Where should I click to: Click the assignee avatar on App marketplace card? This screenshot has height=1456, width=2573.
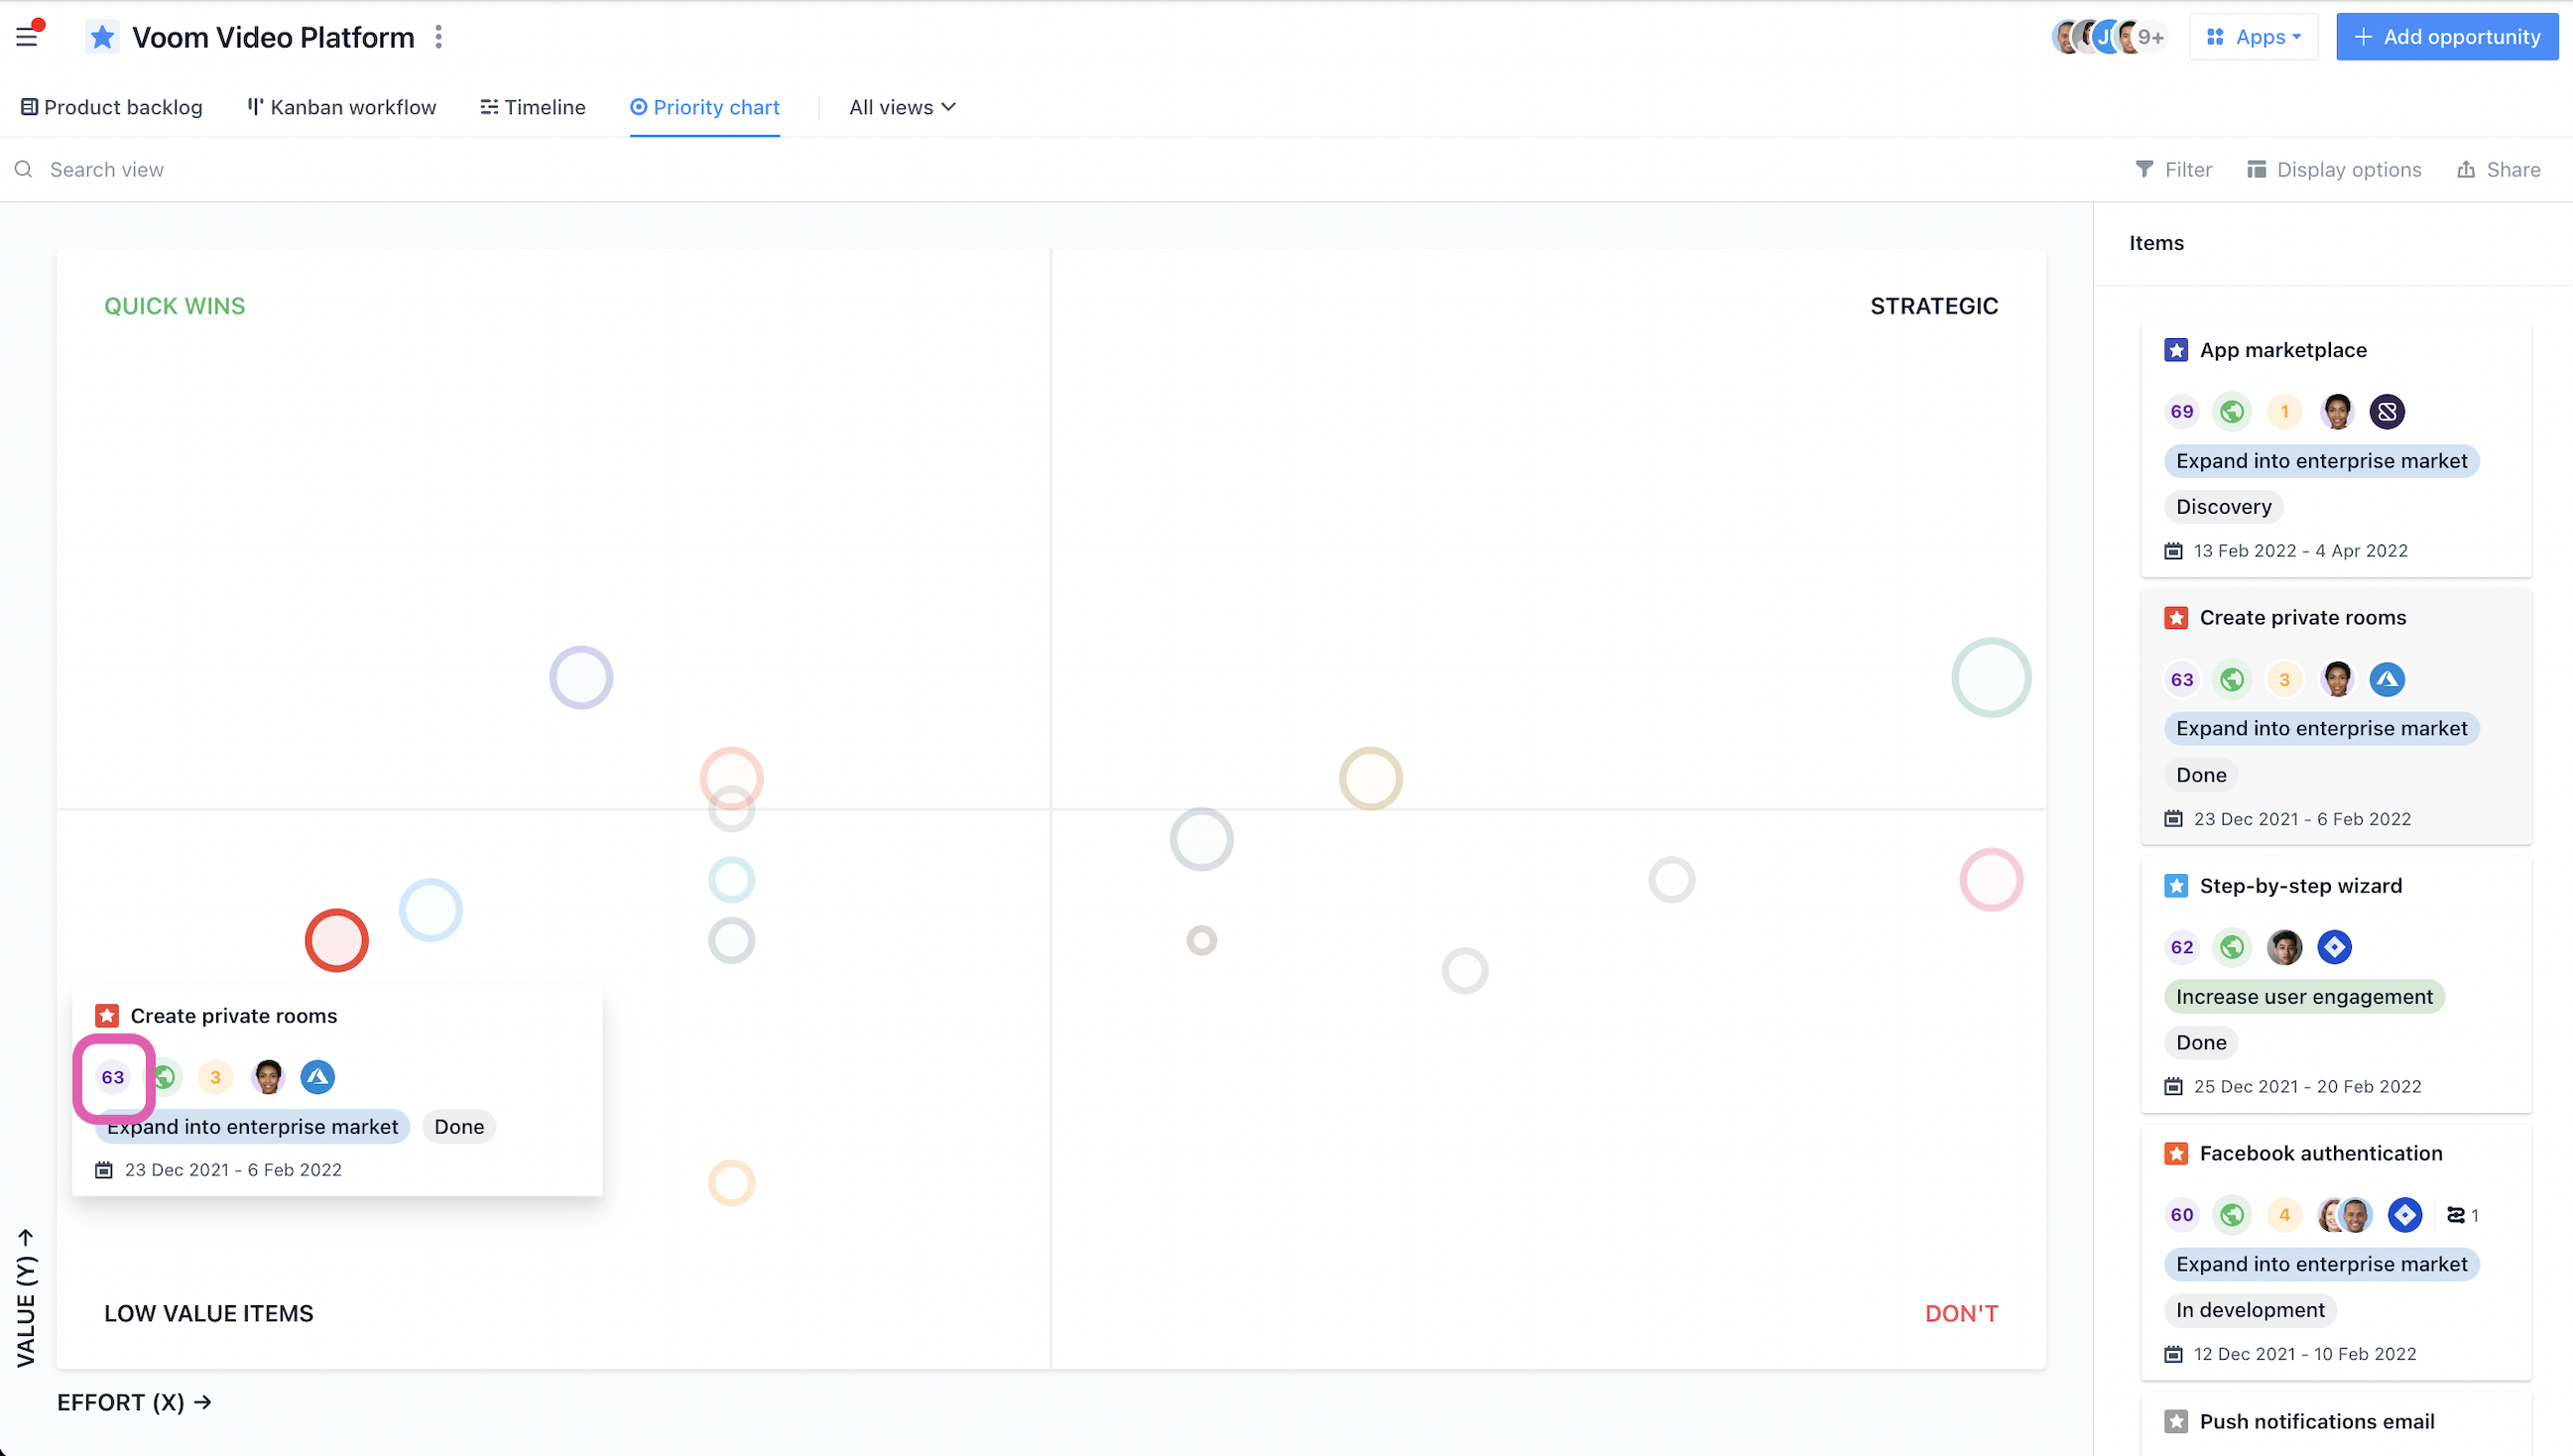point(2336,411)
